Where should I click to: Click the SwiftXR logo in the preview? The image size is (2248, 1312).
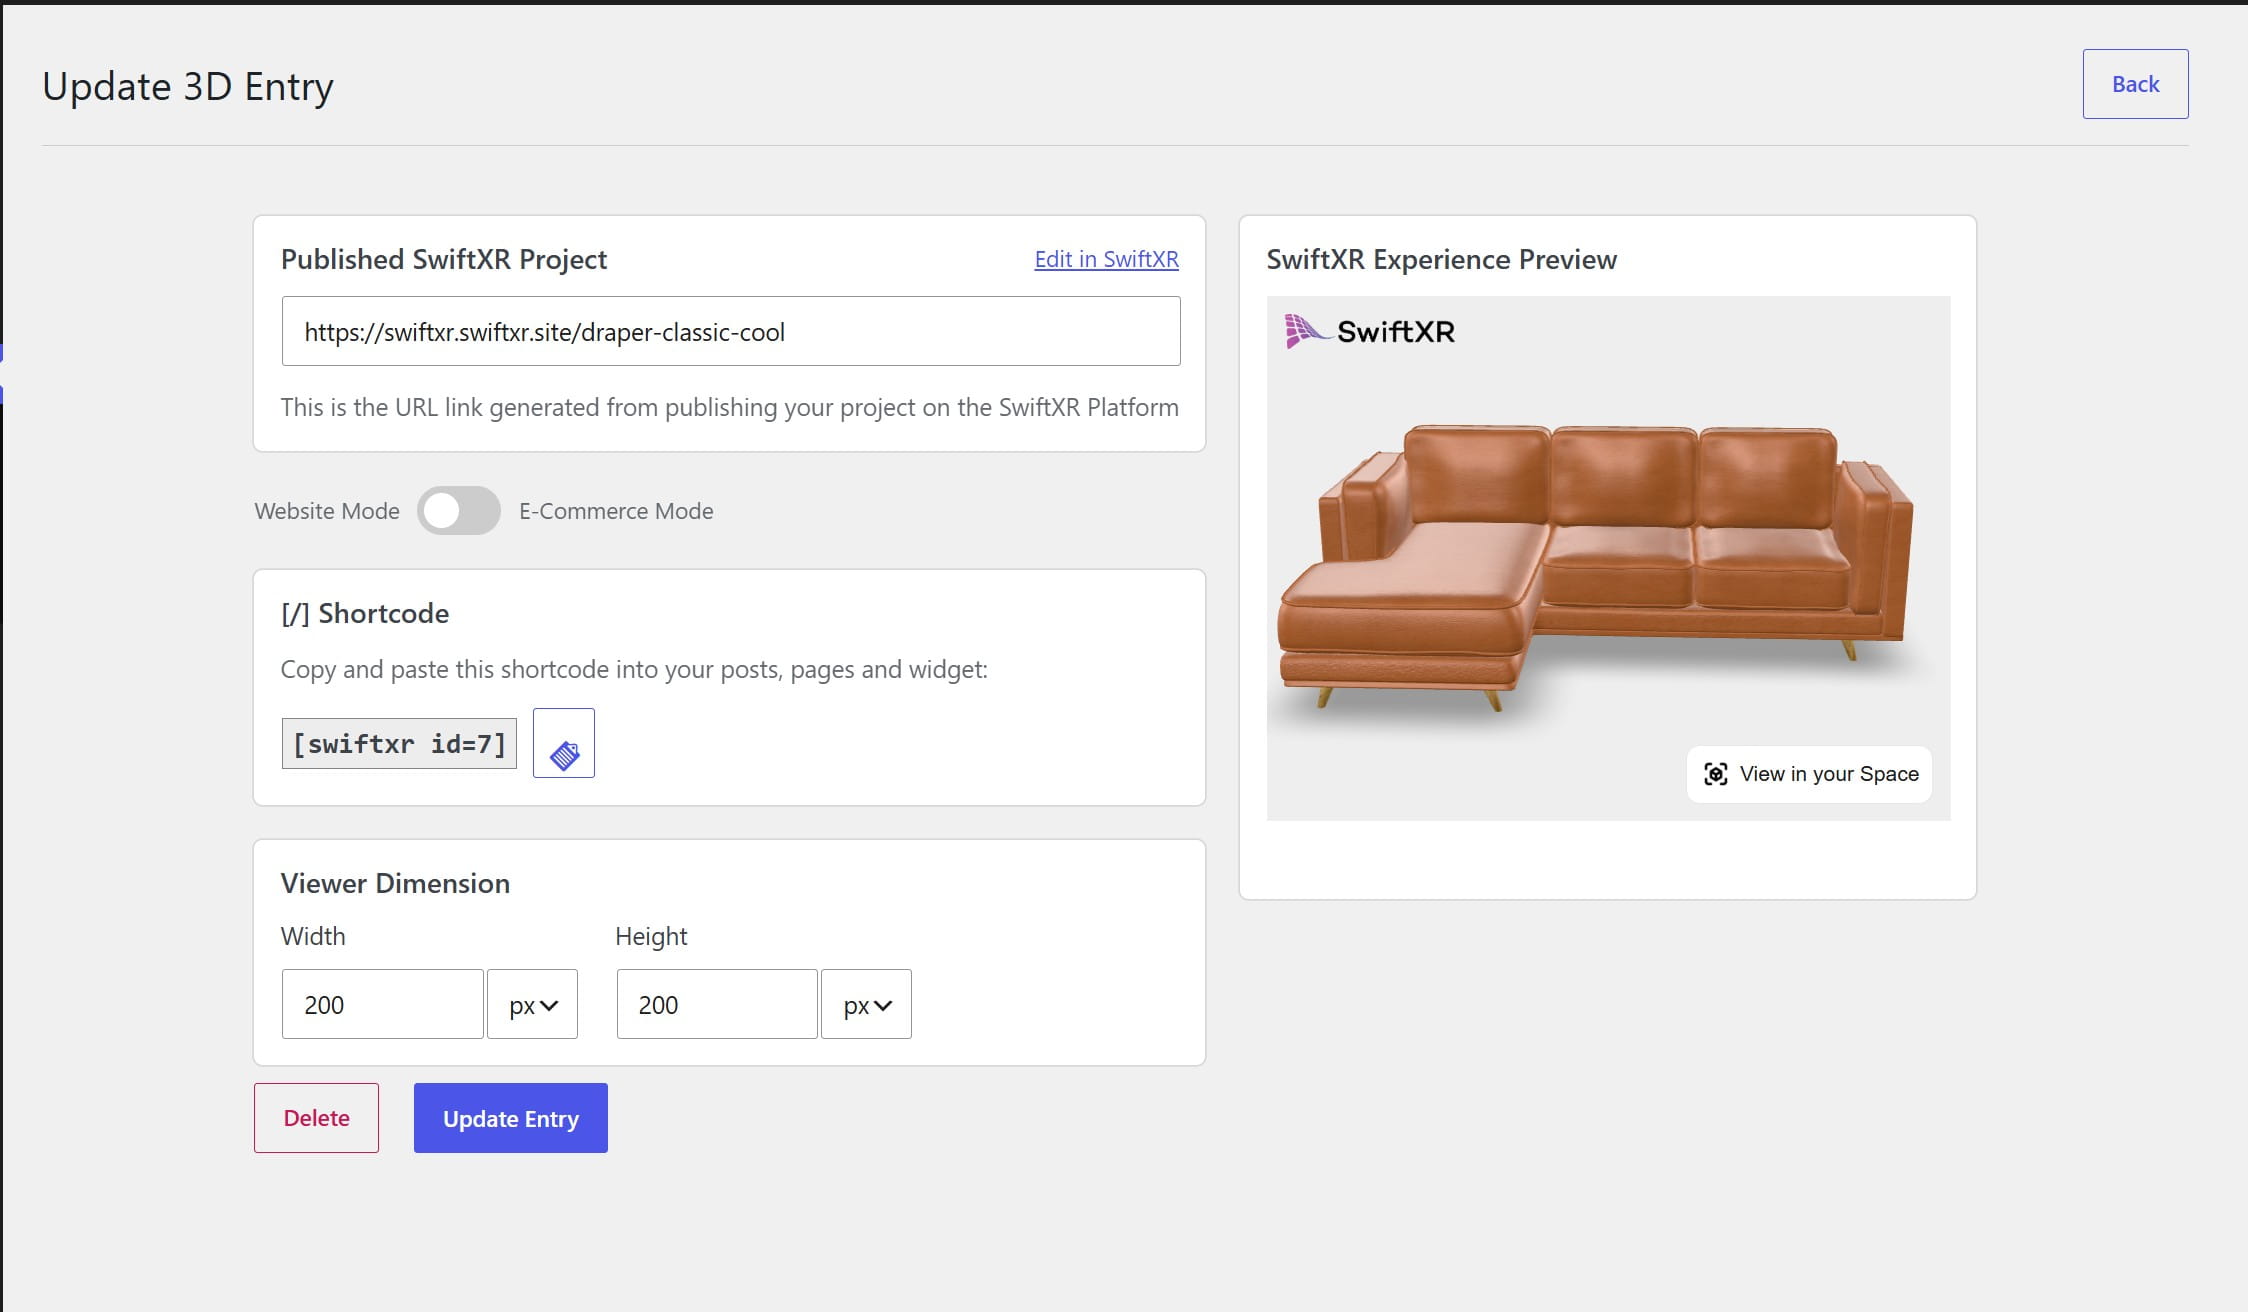1369,331
